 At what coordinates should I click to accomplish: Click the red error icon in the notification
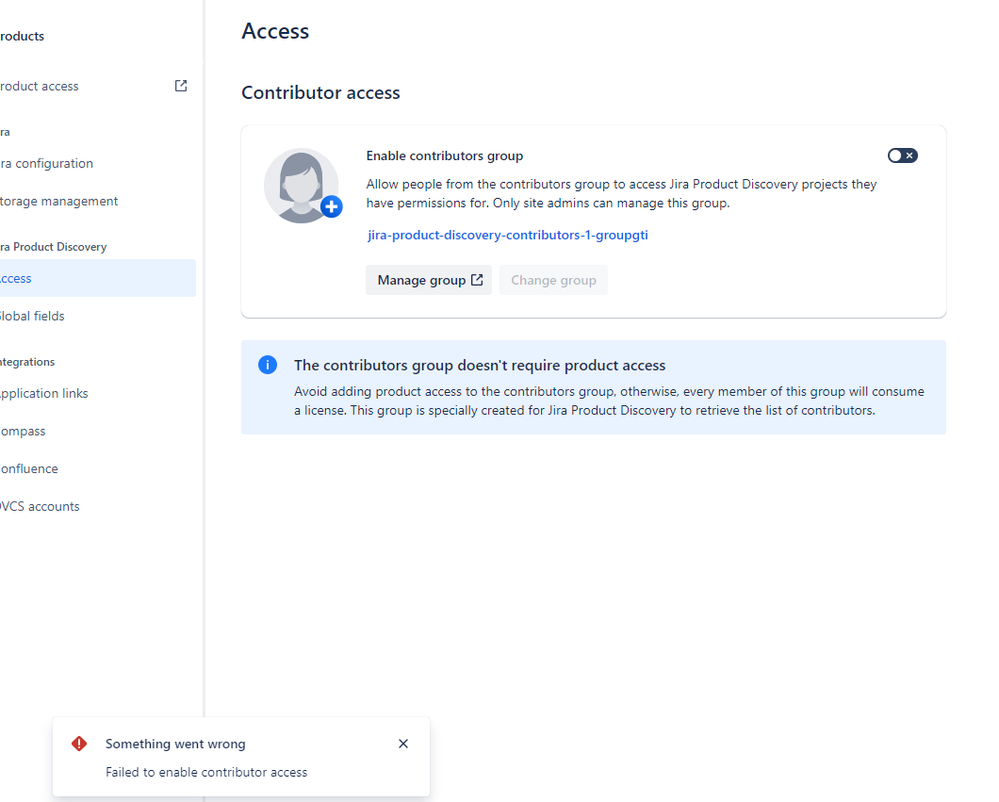pyautogui.click(x=79, y=743)
